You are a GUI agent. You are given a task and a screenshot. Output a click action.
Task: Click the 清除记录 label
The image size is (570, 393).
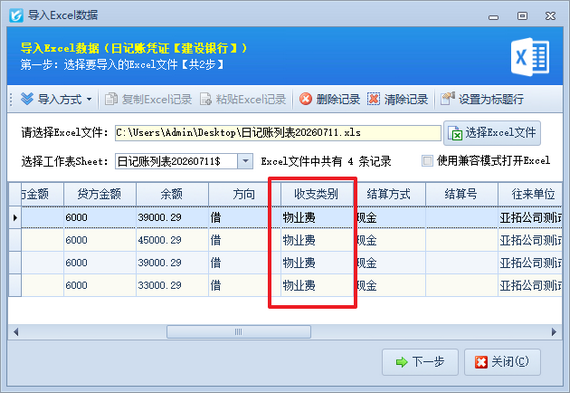[x=406, y=99]
